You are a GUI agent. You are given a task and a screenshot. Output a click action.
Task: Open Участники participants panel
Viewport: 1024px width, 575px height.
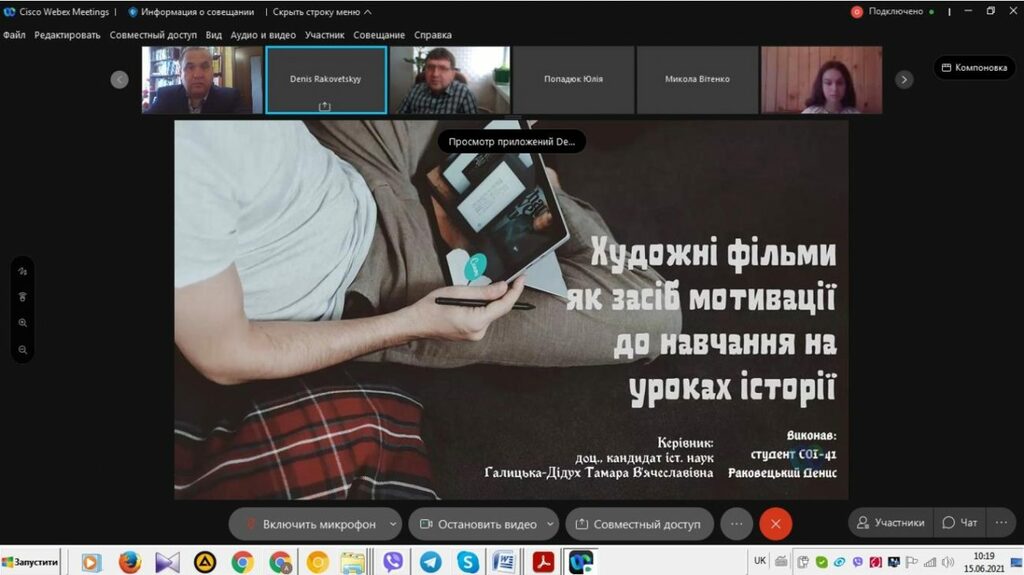(x=890, y=522)
